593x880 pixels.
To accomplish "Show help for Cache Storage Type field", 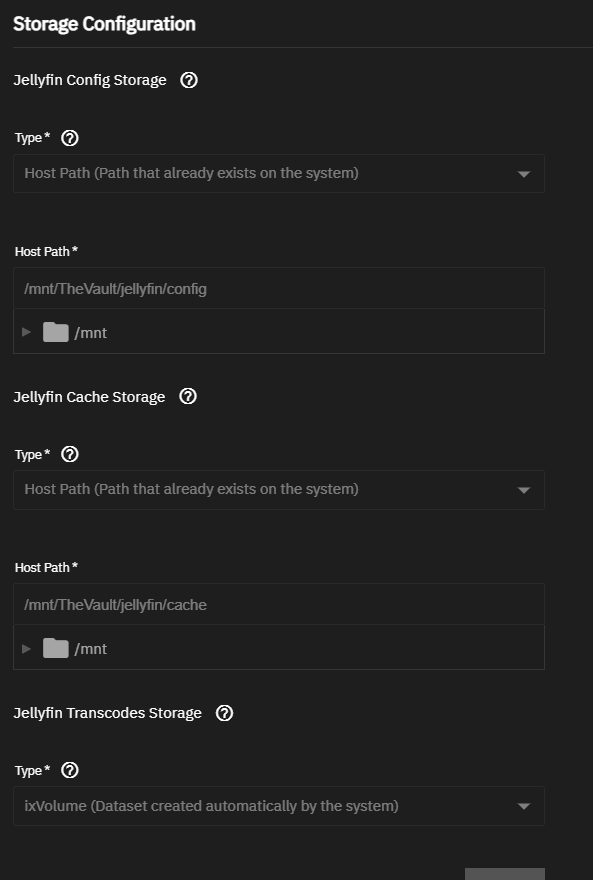I will pyautogui.click(x=70, y=454).
